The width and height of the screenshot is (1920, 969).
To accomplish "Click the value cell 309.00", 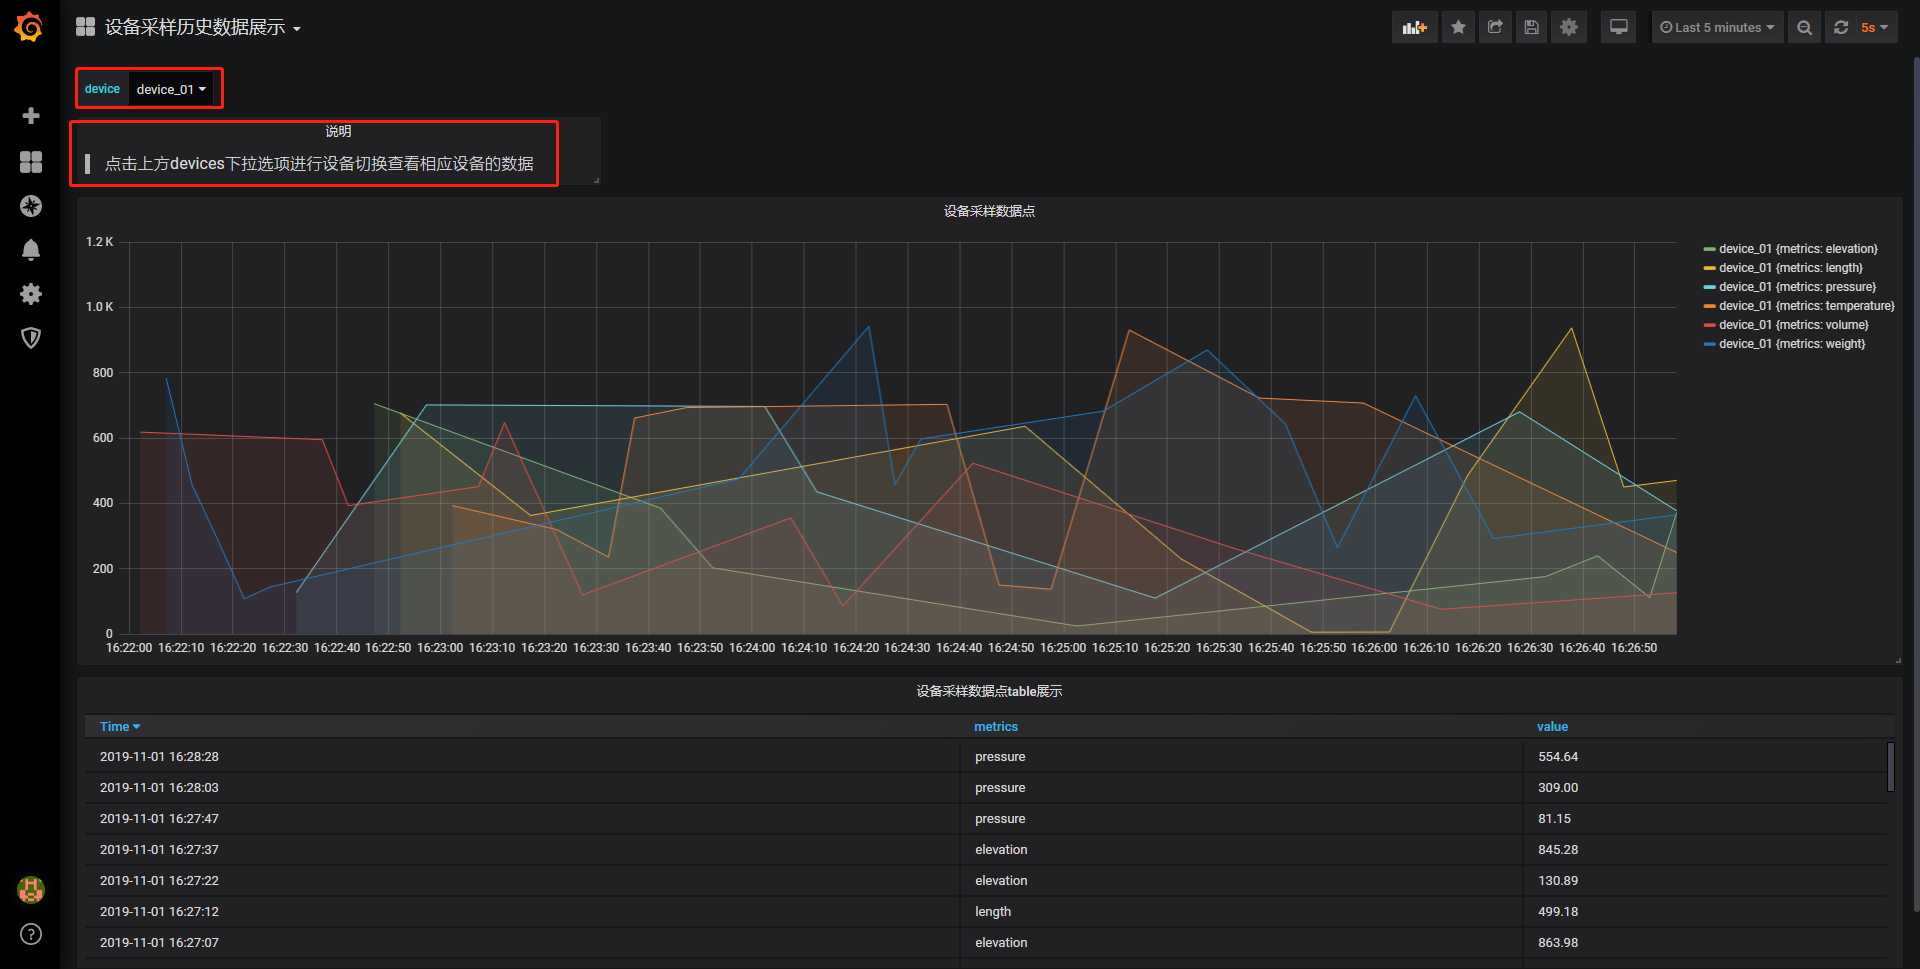I will (x=1558, y=788).
